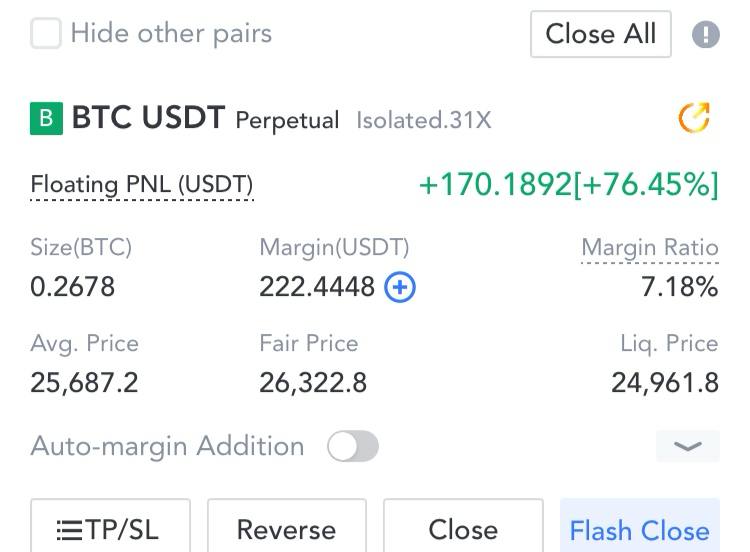Enable the Auto-margin Addition switch
Image resolution: width=750 pixels, height=552 pixels.
pos(353,446)
